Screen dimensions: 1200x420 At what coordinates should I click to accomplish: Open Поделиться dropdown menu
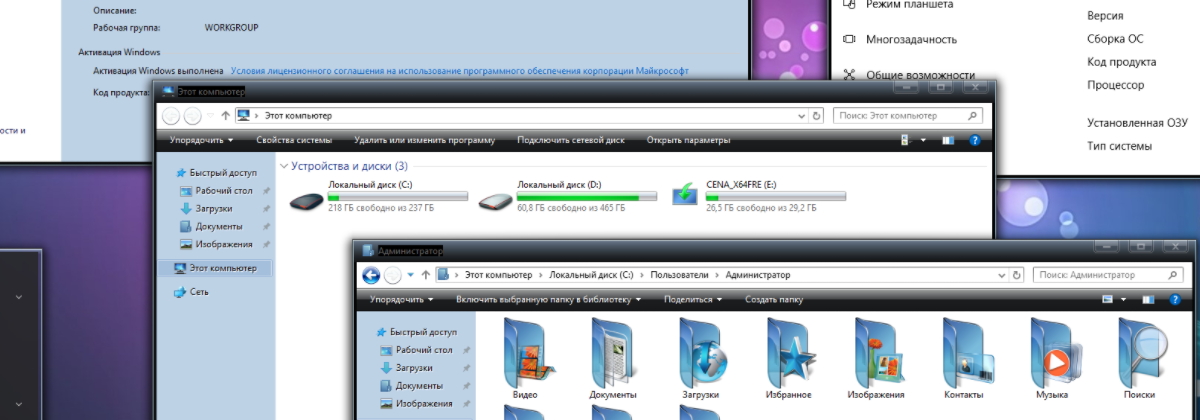[693, 299]
